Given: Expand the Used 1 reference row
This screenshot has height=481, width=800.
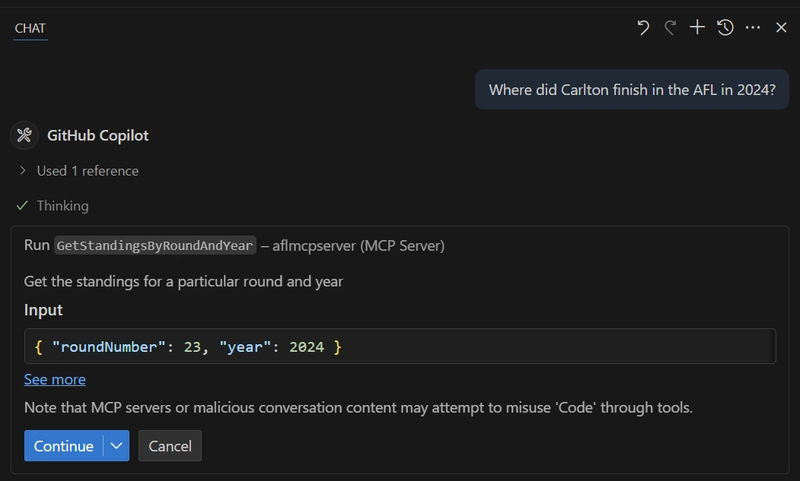Looking at the screenshot, I should [79, 171].
